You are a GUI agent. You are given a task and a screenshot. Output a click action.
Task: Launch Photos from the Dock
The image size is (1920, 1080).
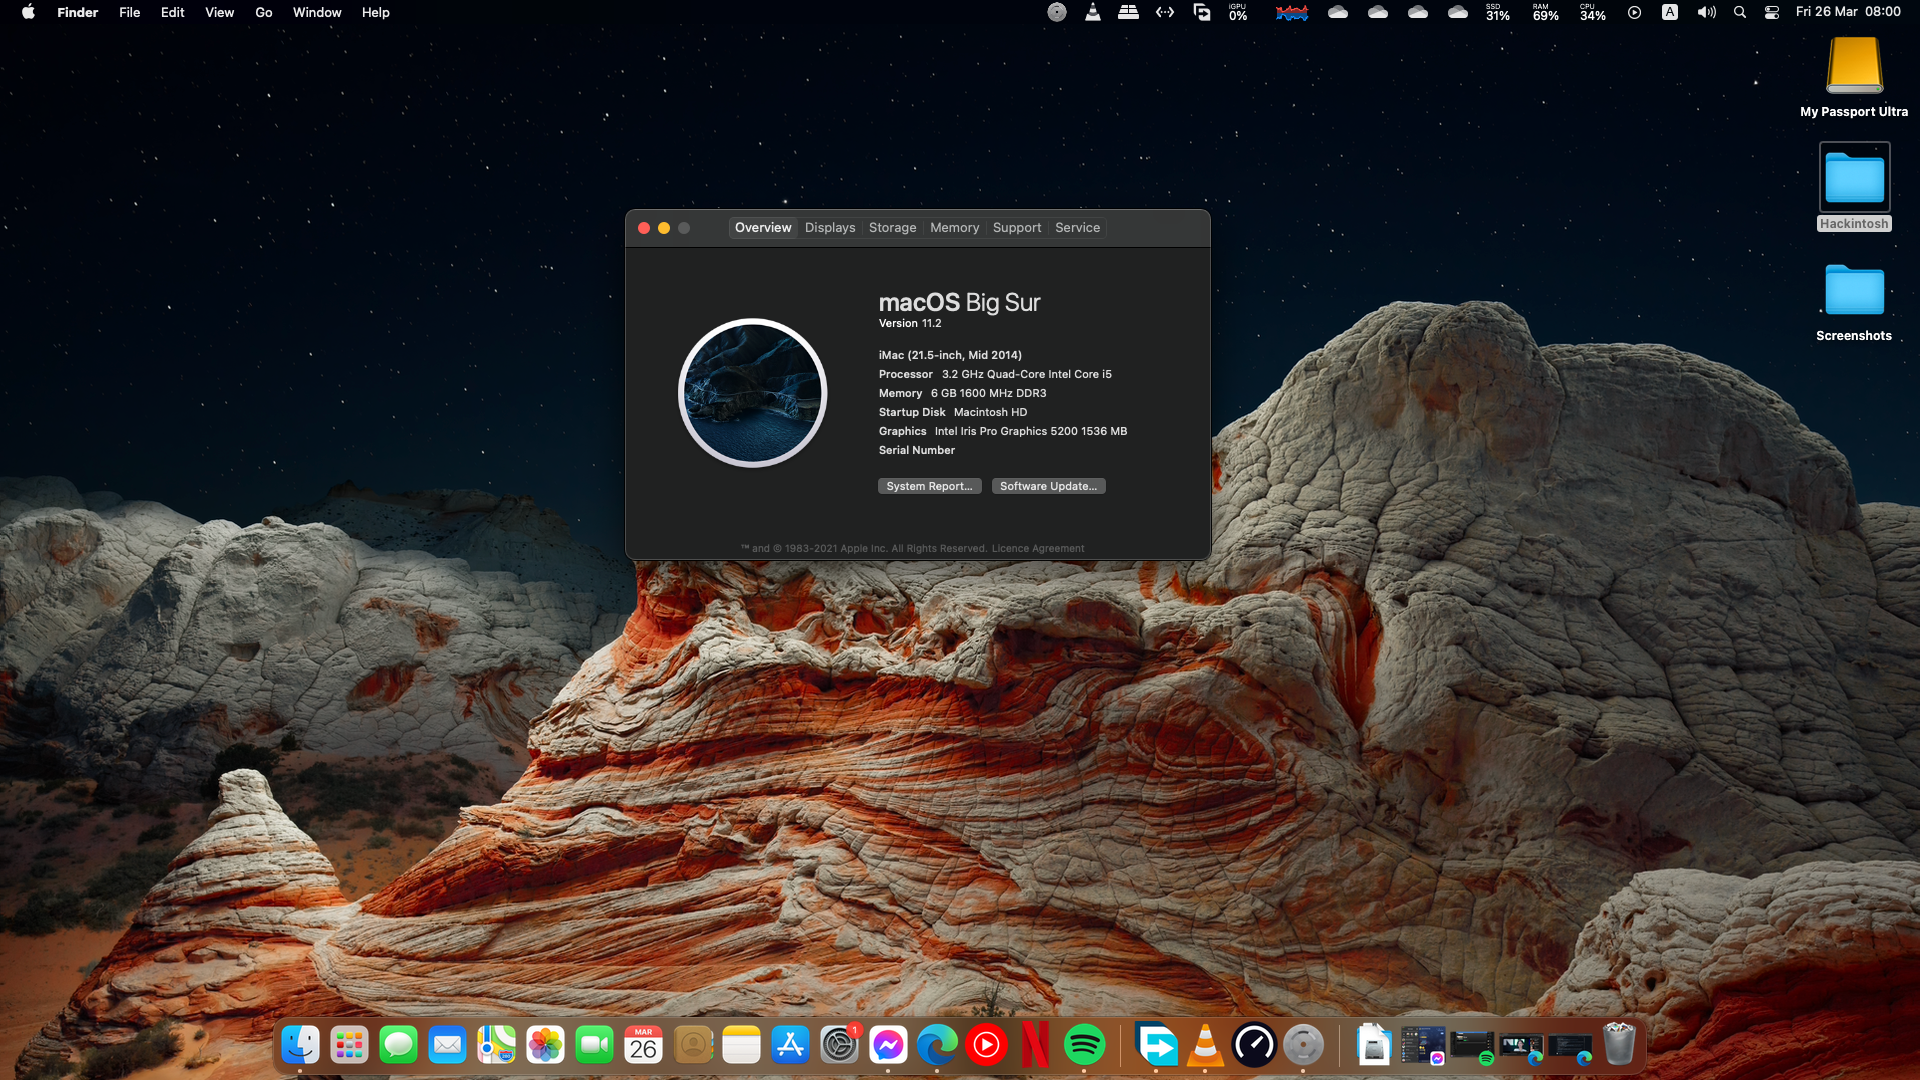pyautogui.click(x=545, y=1046)
